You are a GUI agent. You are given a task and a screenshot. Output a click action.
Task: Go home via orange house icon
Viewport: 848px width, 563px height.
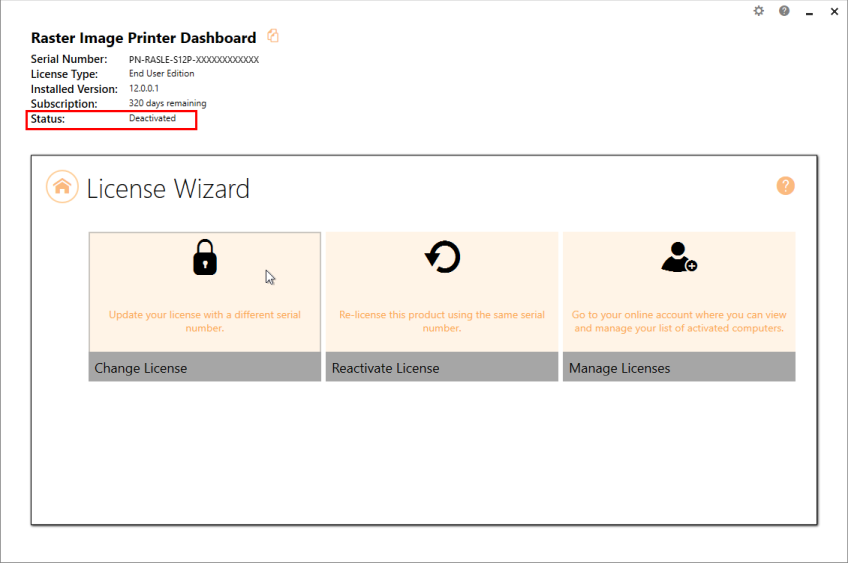click(x=62, y=187)
